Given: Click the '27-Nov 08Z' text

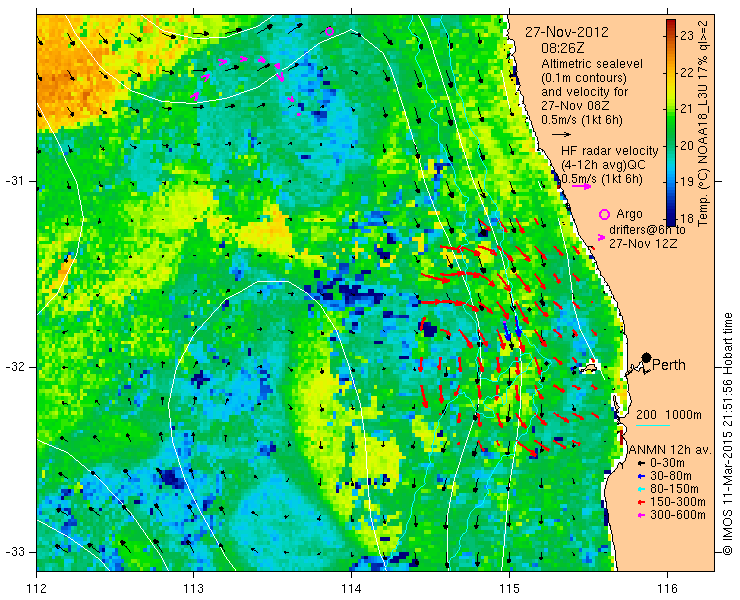Looking at the screenshot, I should pyautogui.click(x=576, y=106).
